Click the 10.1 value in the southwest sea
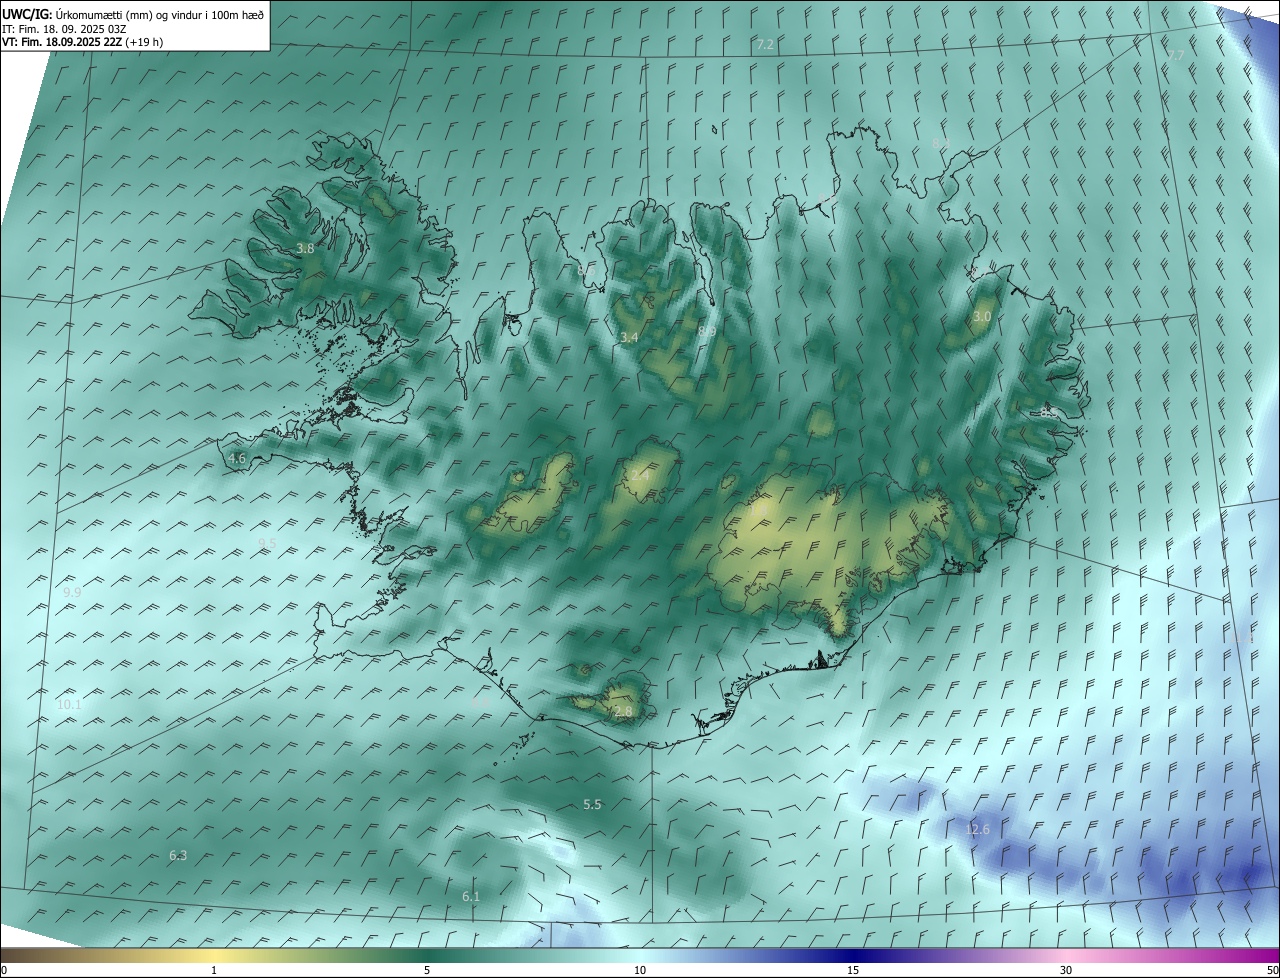Screen dimensions: 1280x978 pos(69,705)
